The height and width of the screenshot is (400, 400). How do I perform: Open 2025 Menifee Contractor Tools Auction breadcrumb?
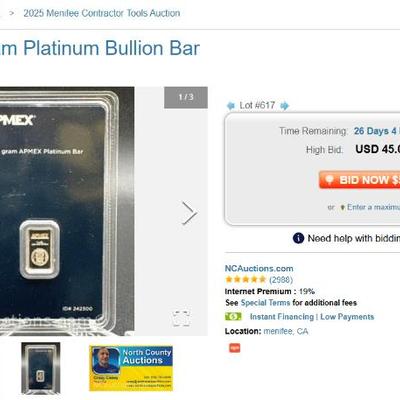coord(102,13)
